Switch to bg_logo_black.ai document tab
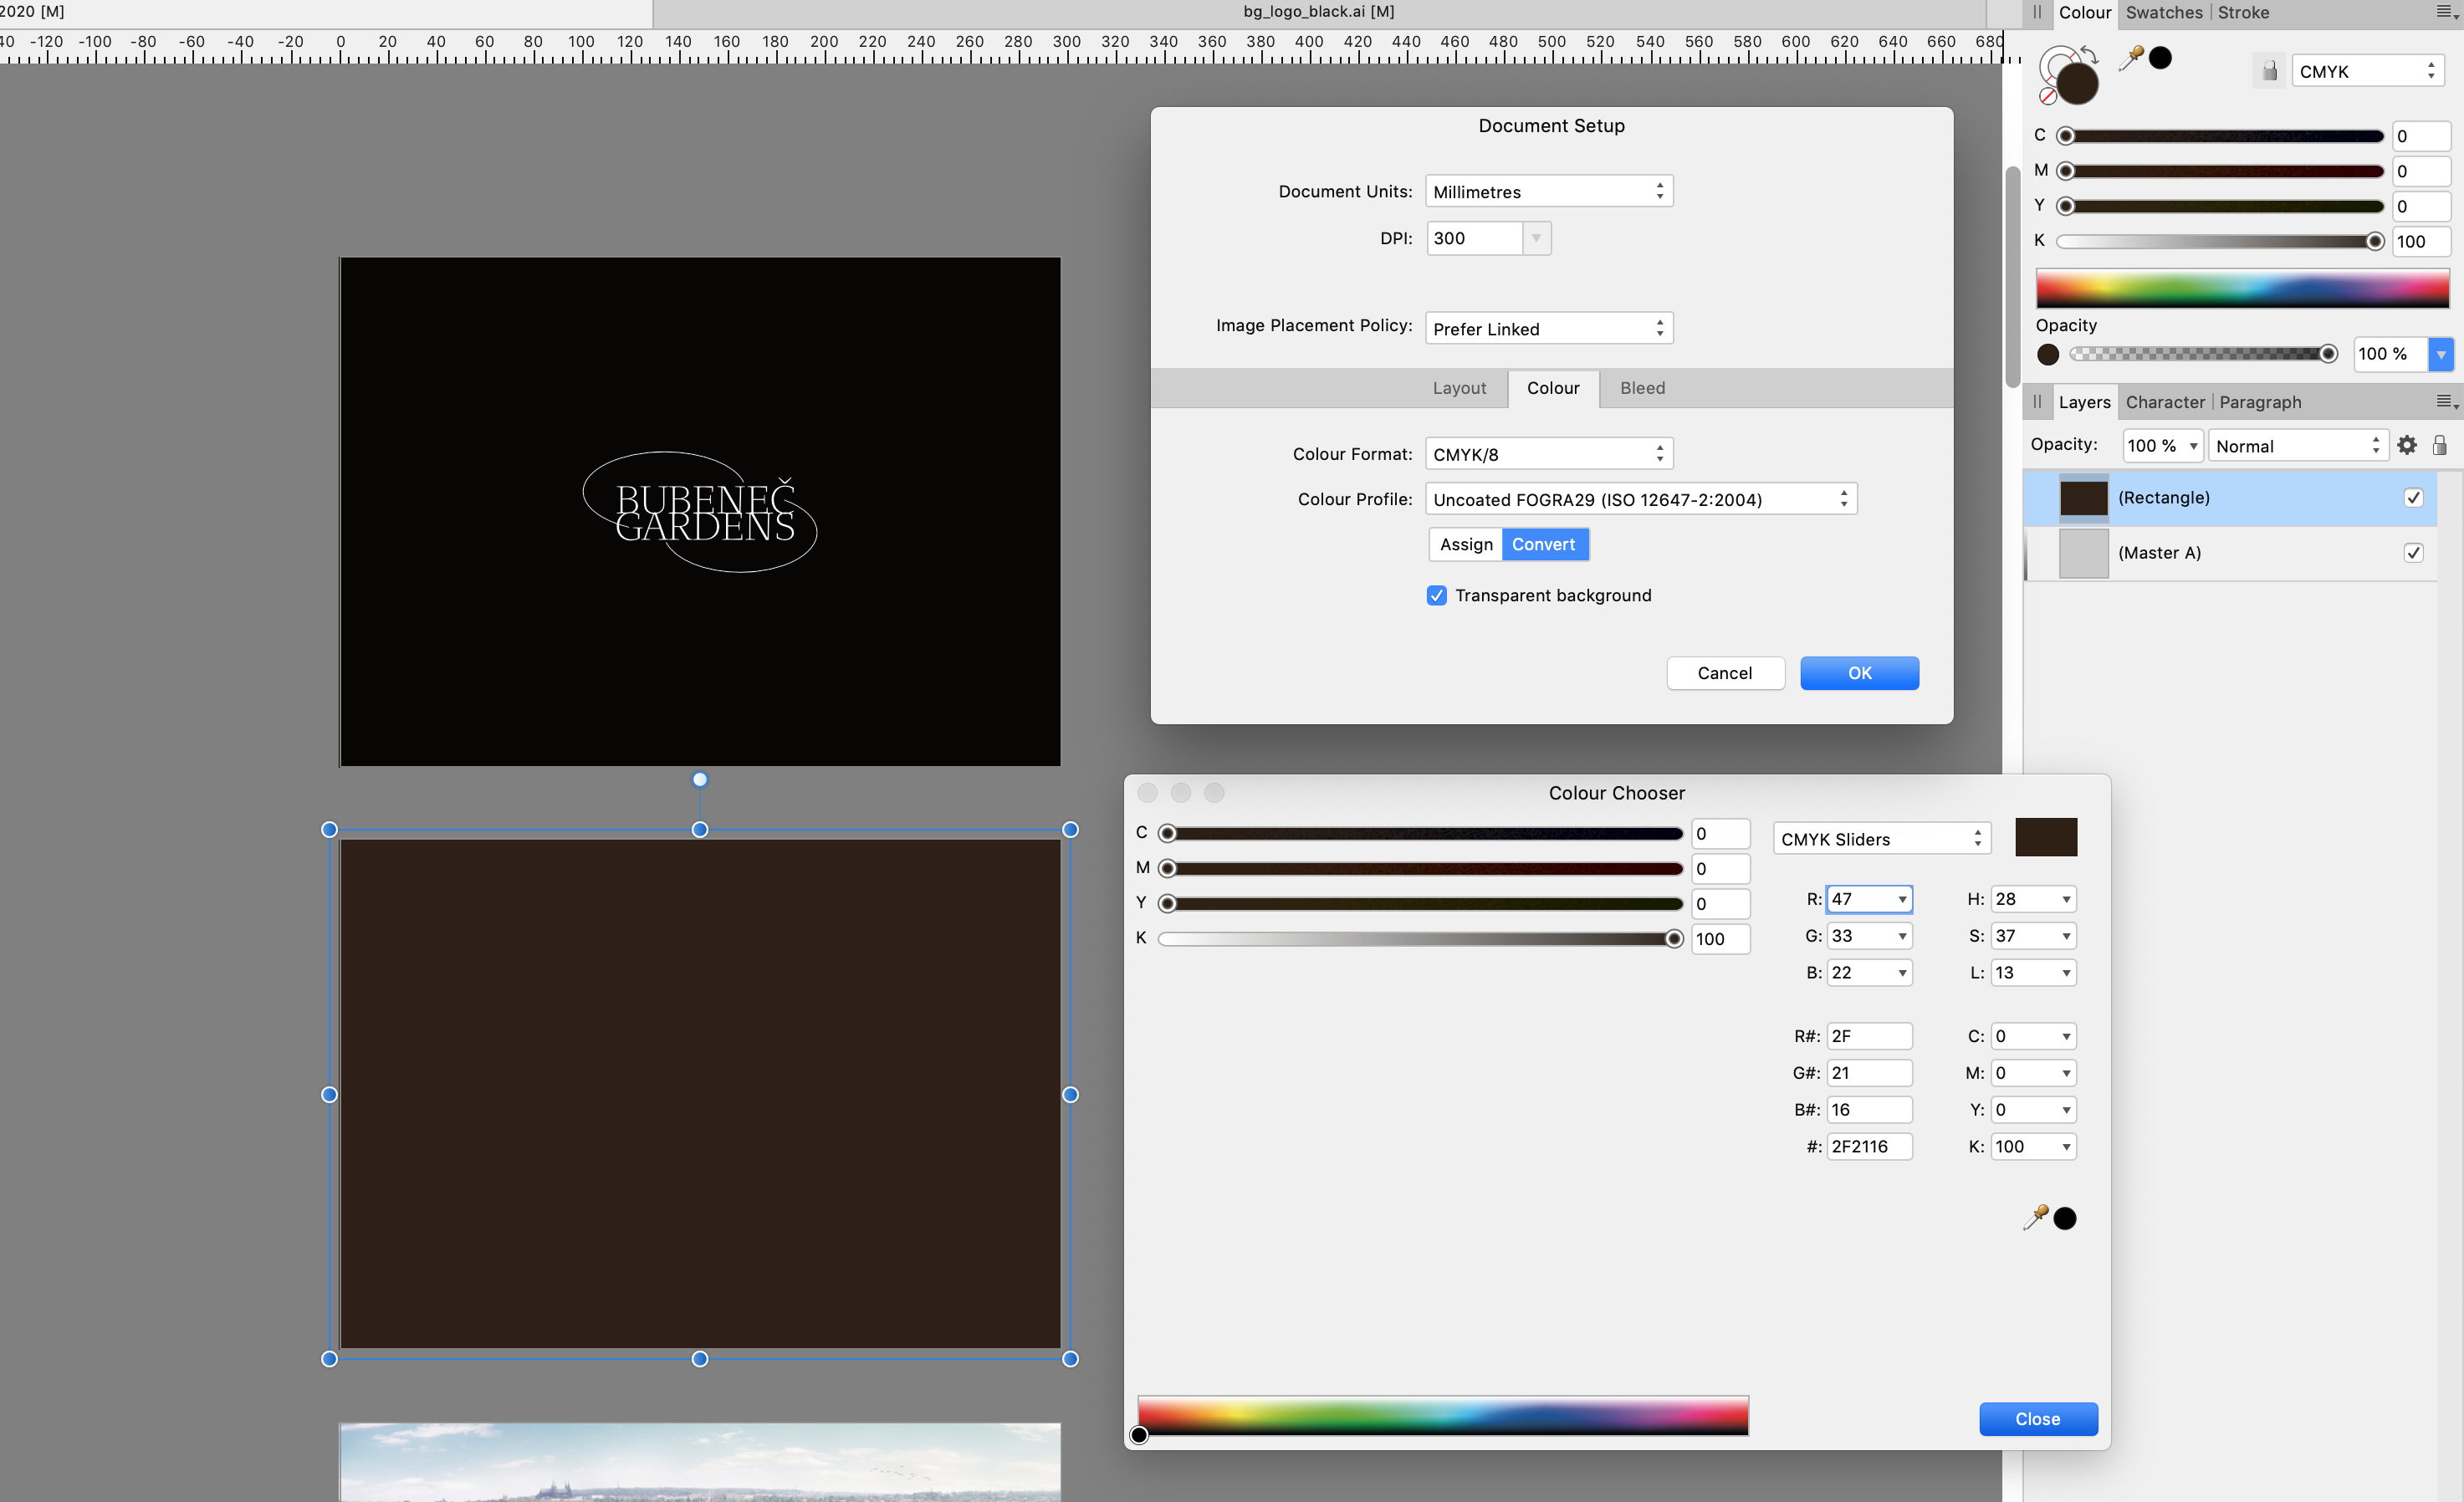 (x=1318, y=12)
